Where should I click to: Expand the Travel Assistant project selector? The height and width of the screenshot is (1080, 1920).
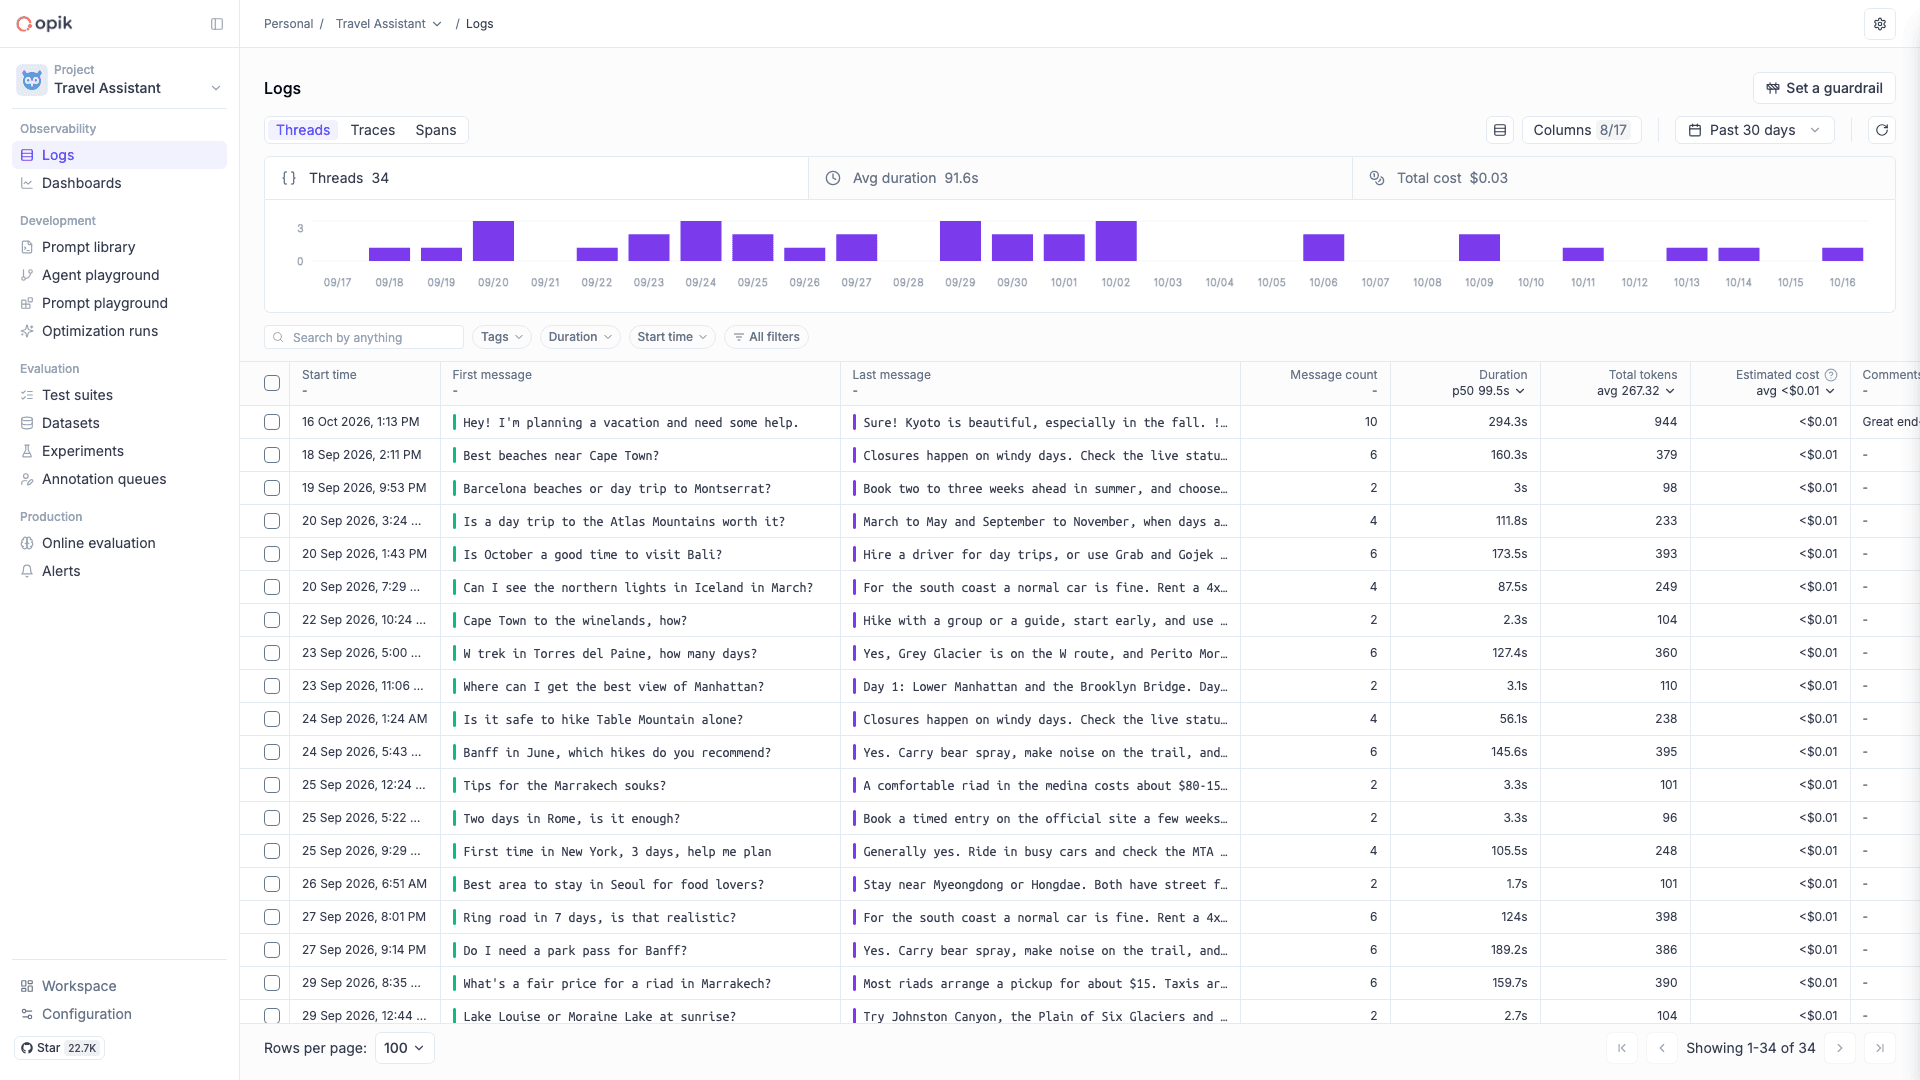[x=120, y=80]
